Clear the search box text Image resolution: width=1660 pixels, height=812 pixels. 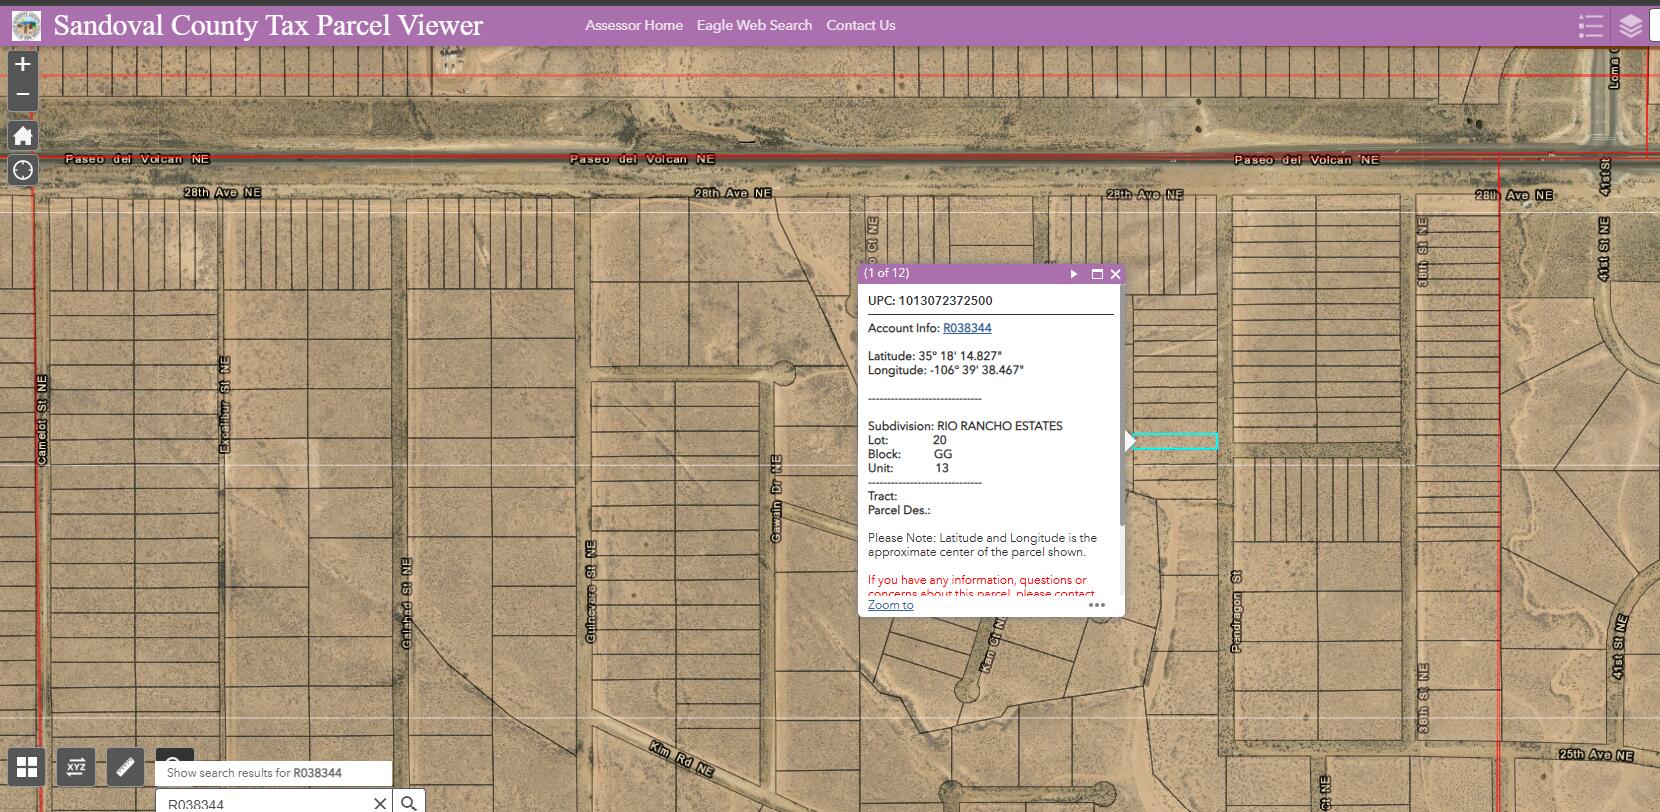click(x=380, y=803)
